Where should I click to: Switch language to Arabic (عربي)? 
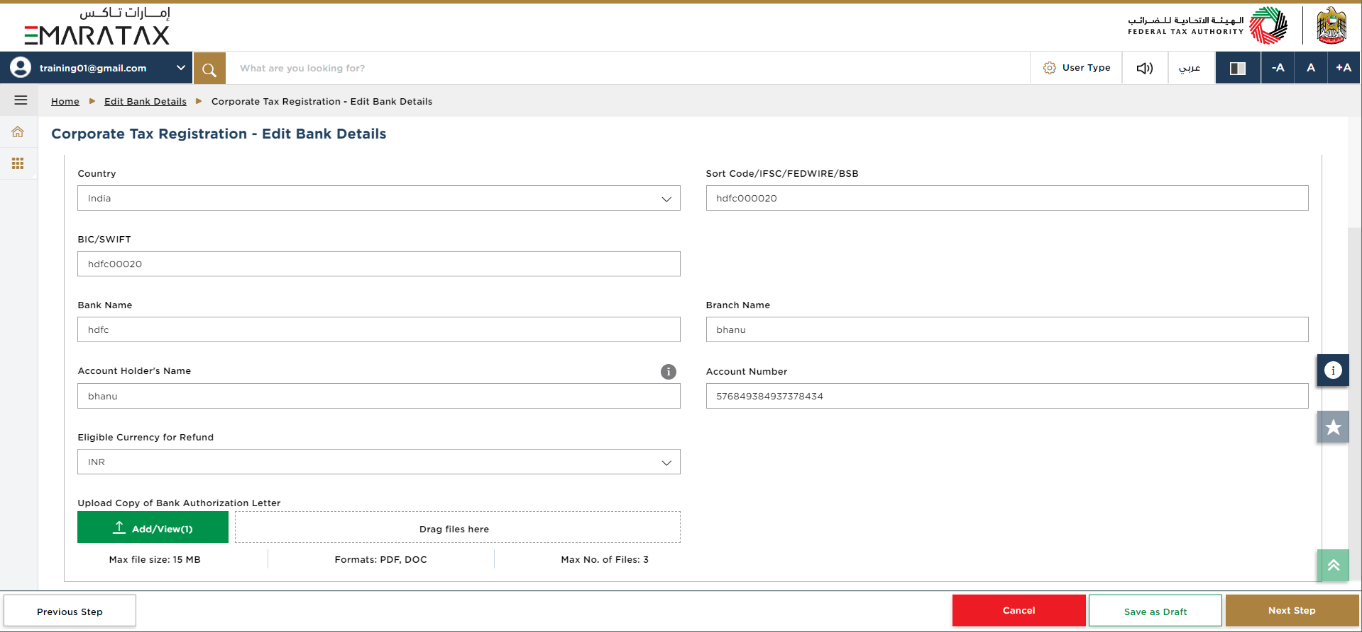[x=1191, y=68]
